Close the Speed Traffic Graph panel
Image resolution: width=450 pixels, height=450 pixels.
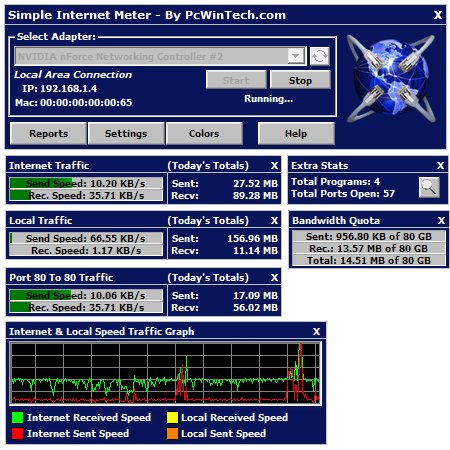(317, 332)
